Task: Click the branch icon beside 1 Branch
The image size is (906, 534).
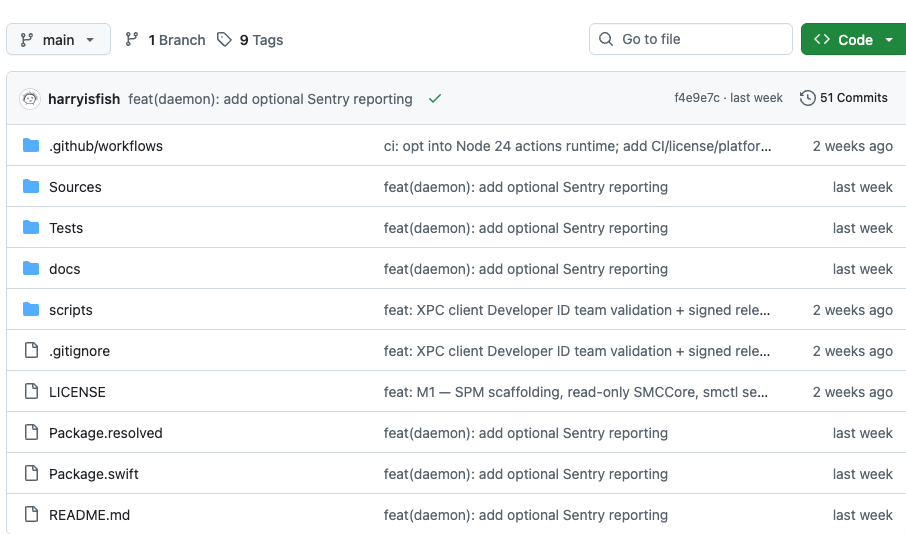Action: (132, 39)
